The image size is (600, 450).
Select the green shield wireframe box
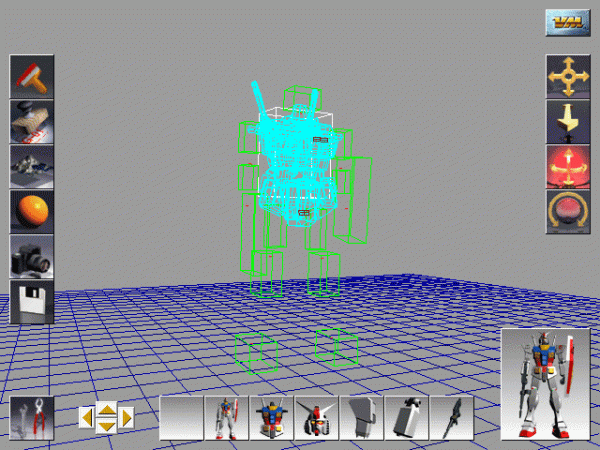pos(353,200)
